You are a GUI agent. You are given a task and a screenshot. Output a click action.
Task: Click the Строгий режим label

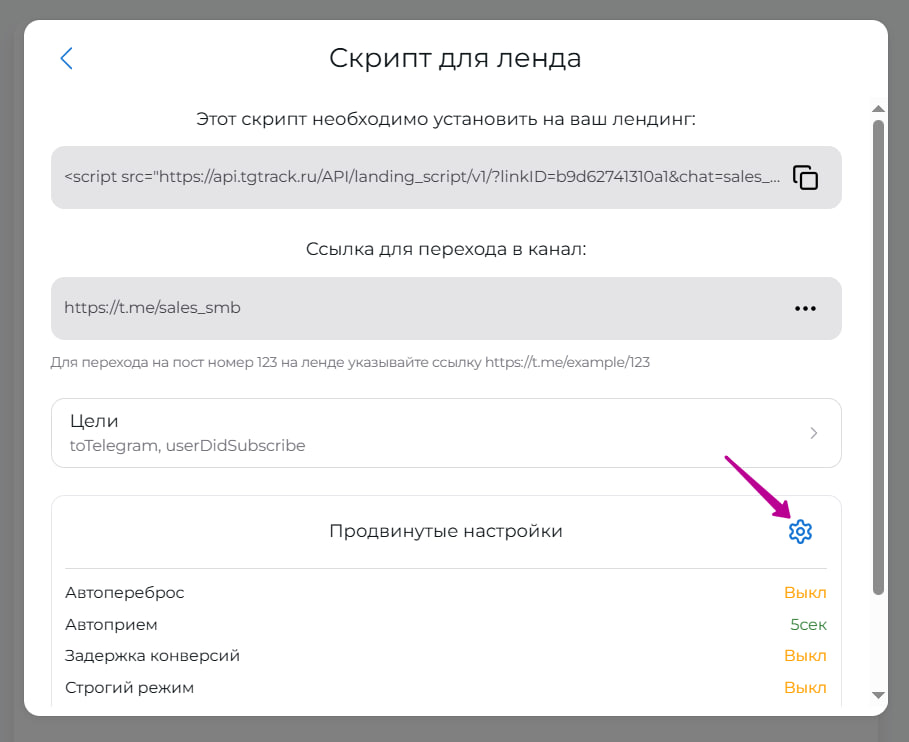129,688
